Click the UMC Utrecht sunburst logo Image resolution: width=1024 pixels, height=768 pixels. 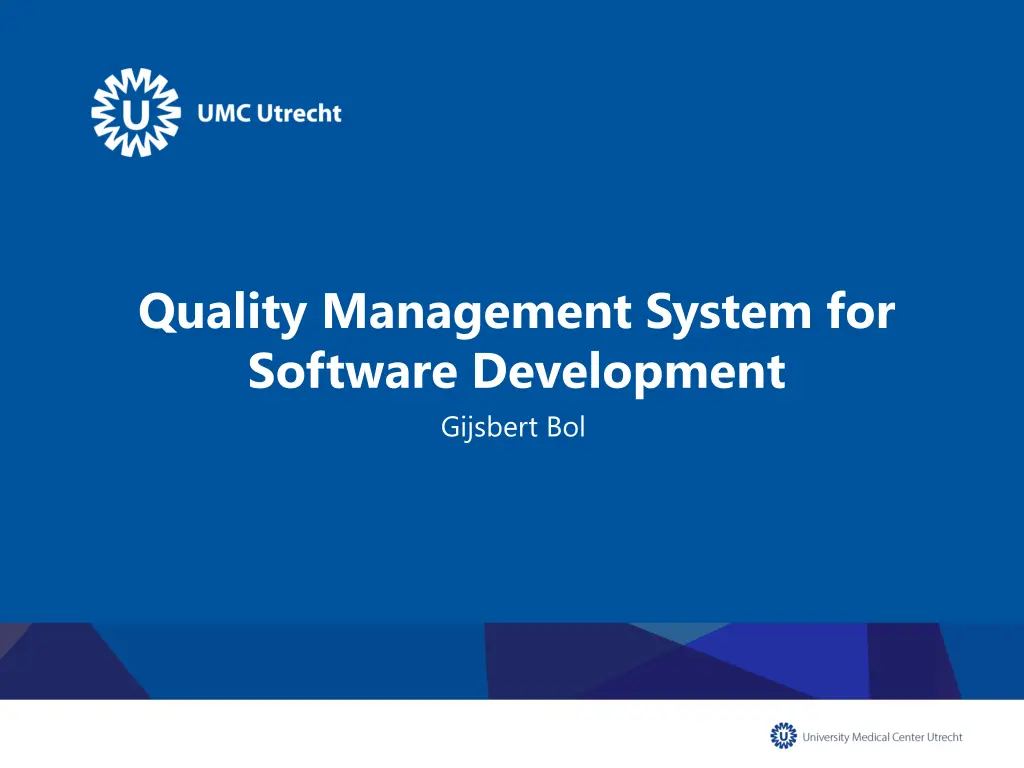point(136,113)
